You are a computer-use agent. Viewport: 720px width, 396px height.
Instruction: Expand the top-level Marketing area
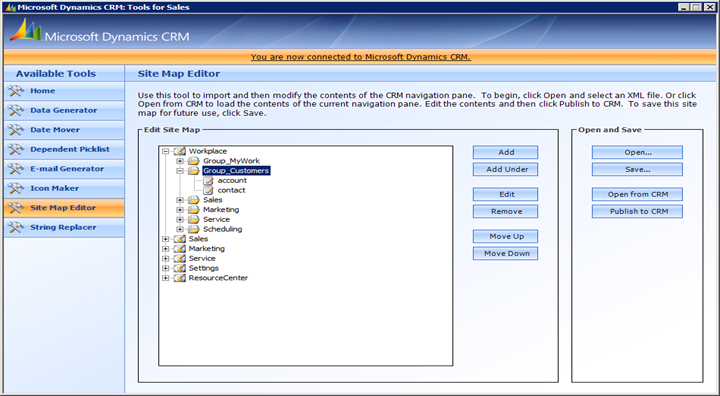click(166, 249)
